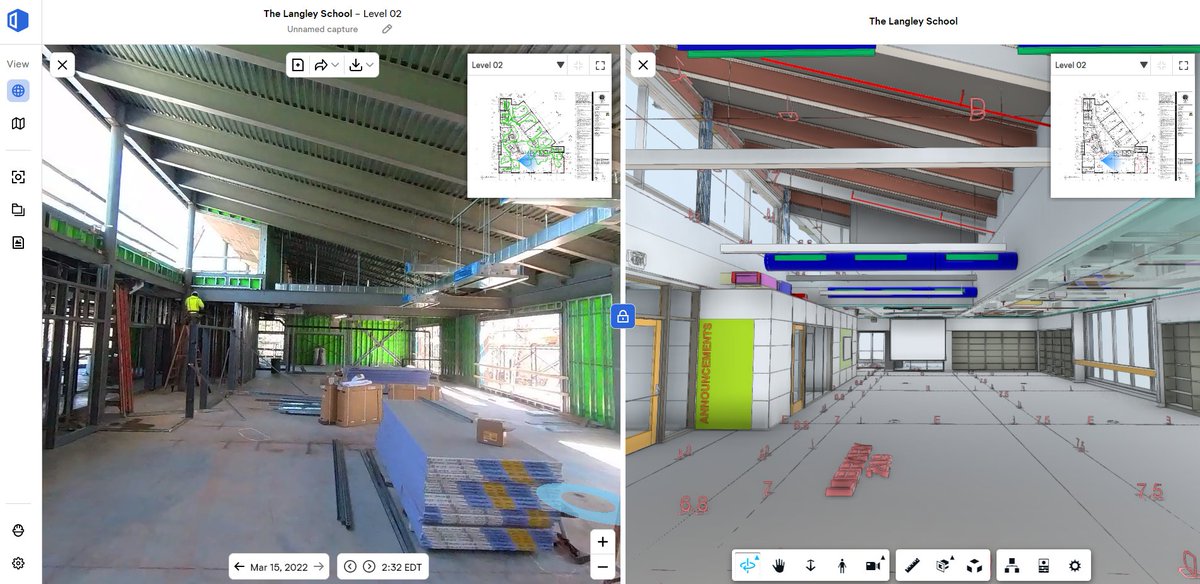The image size is (1200, 584).
Task: Click The Langley School title over BIM pane
Action: point(913,21)
